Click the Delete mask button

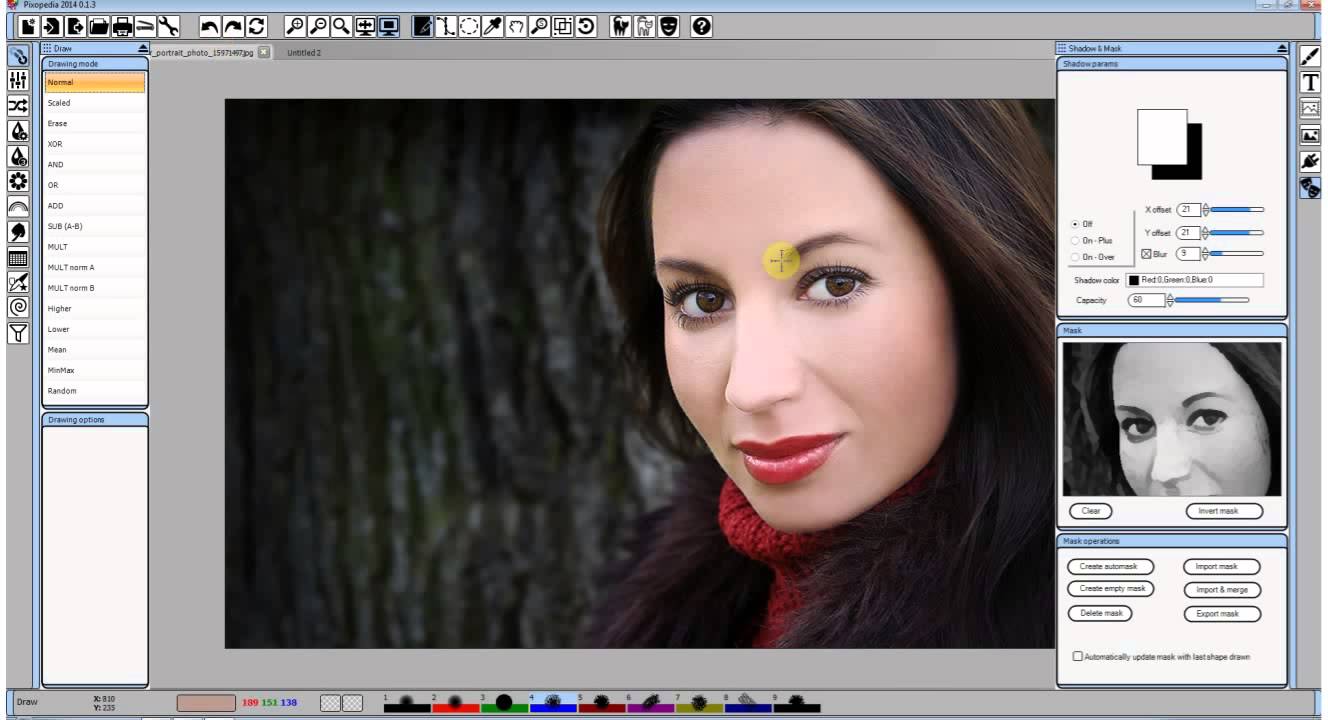(x=1100, y=613)
